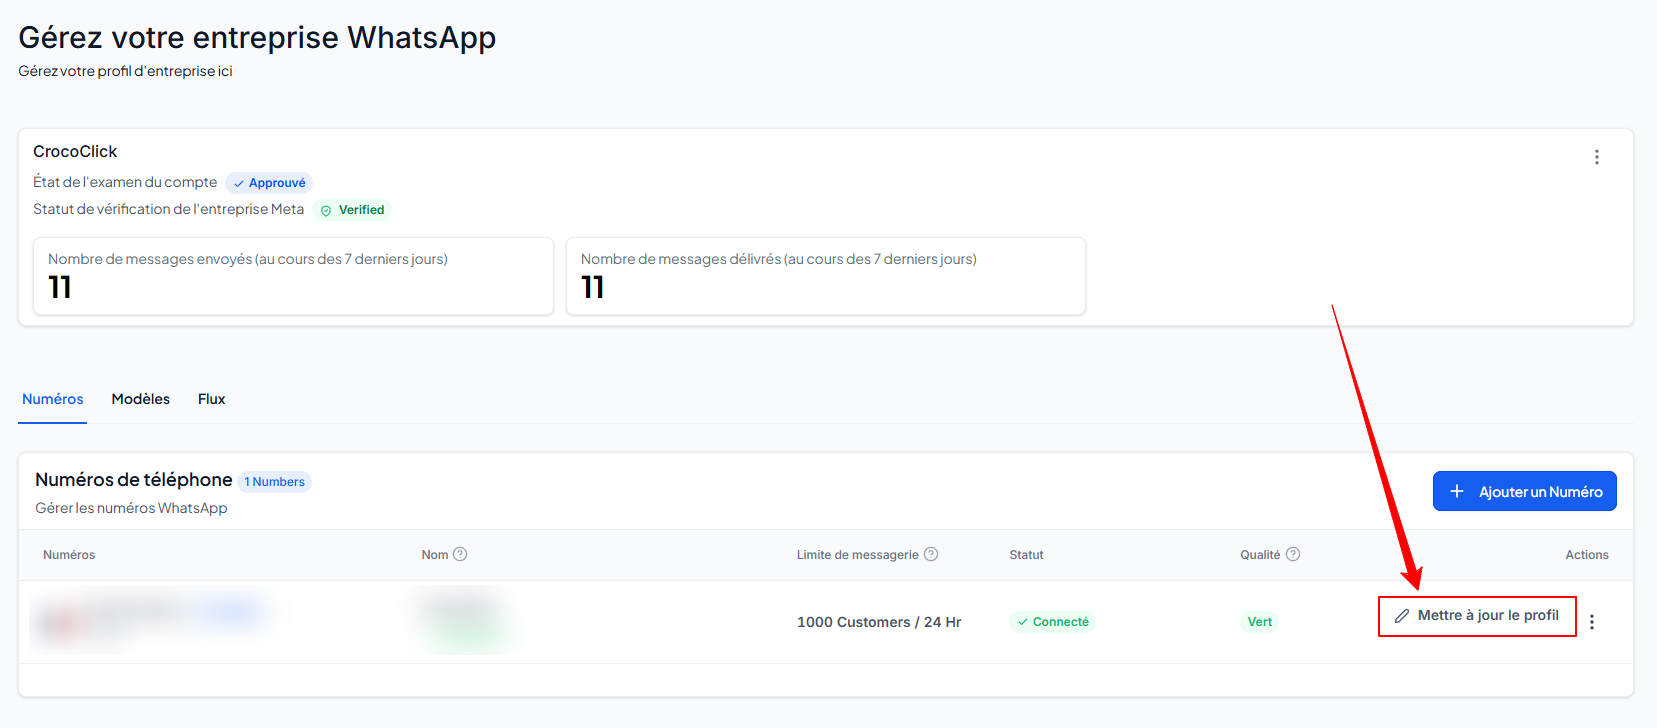1657x728 pixels.
Task: Open the messages délivrés statistics card
Action: tap(826, 276)
